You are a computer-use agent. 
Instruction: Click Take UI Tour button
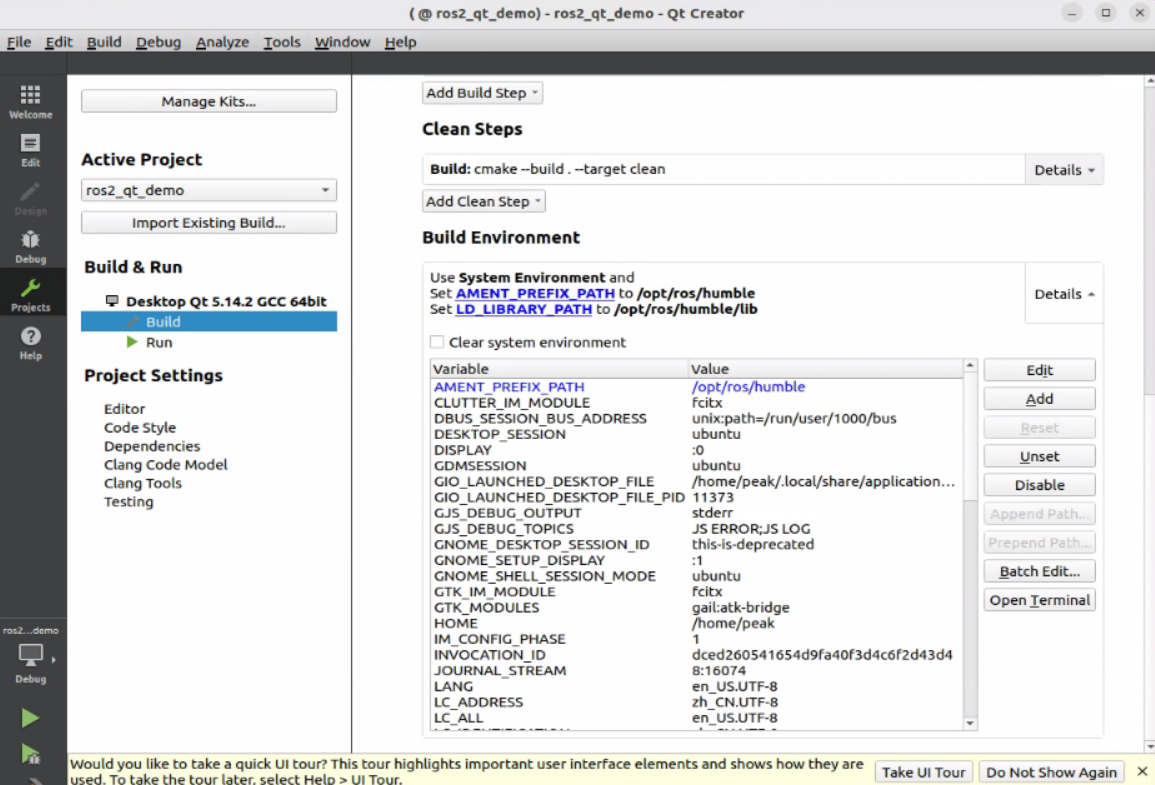[923, 772]
